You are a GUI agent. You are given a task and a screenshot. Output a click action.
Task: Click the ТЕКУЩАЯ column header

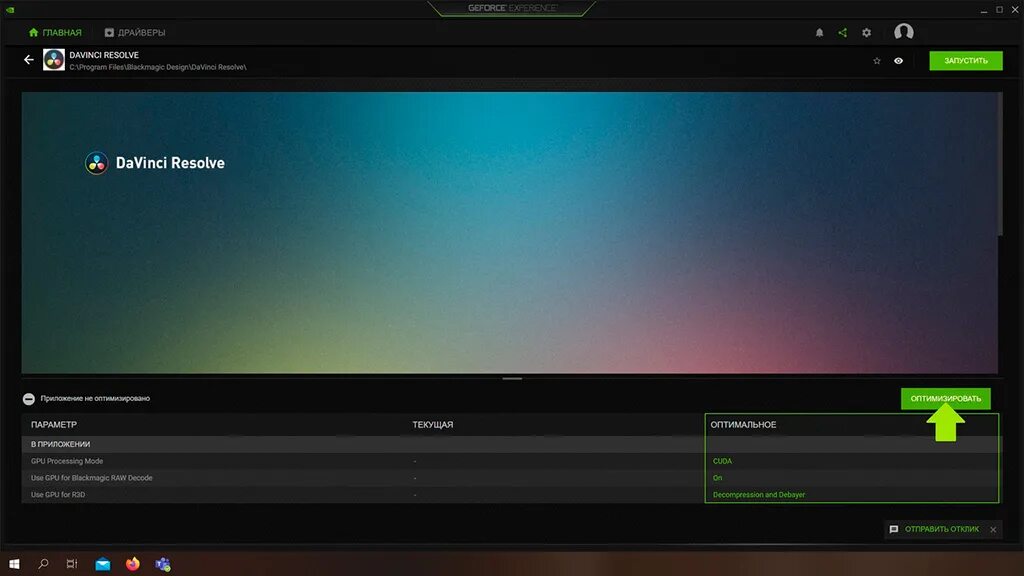coord(432,424)
